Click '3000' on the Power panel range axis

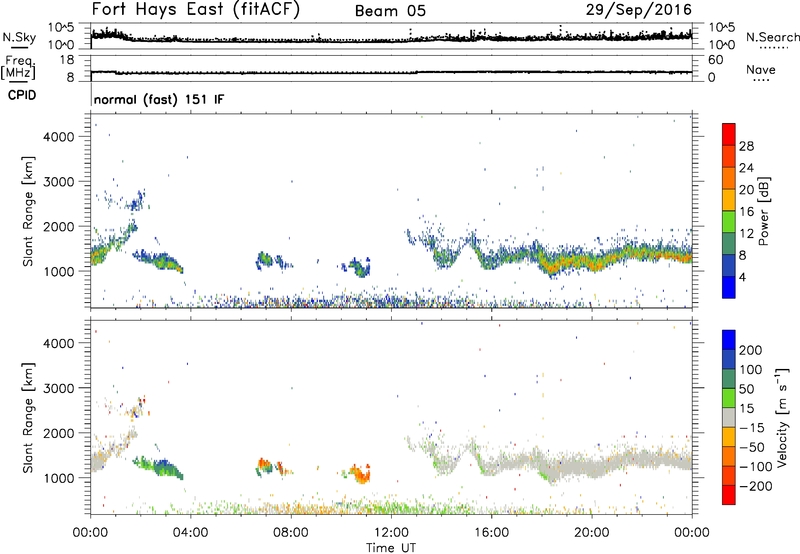(58, 182)
